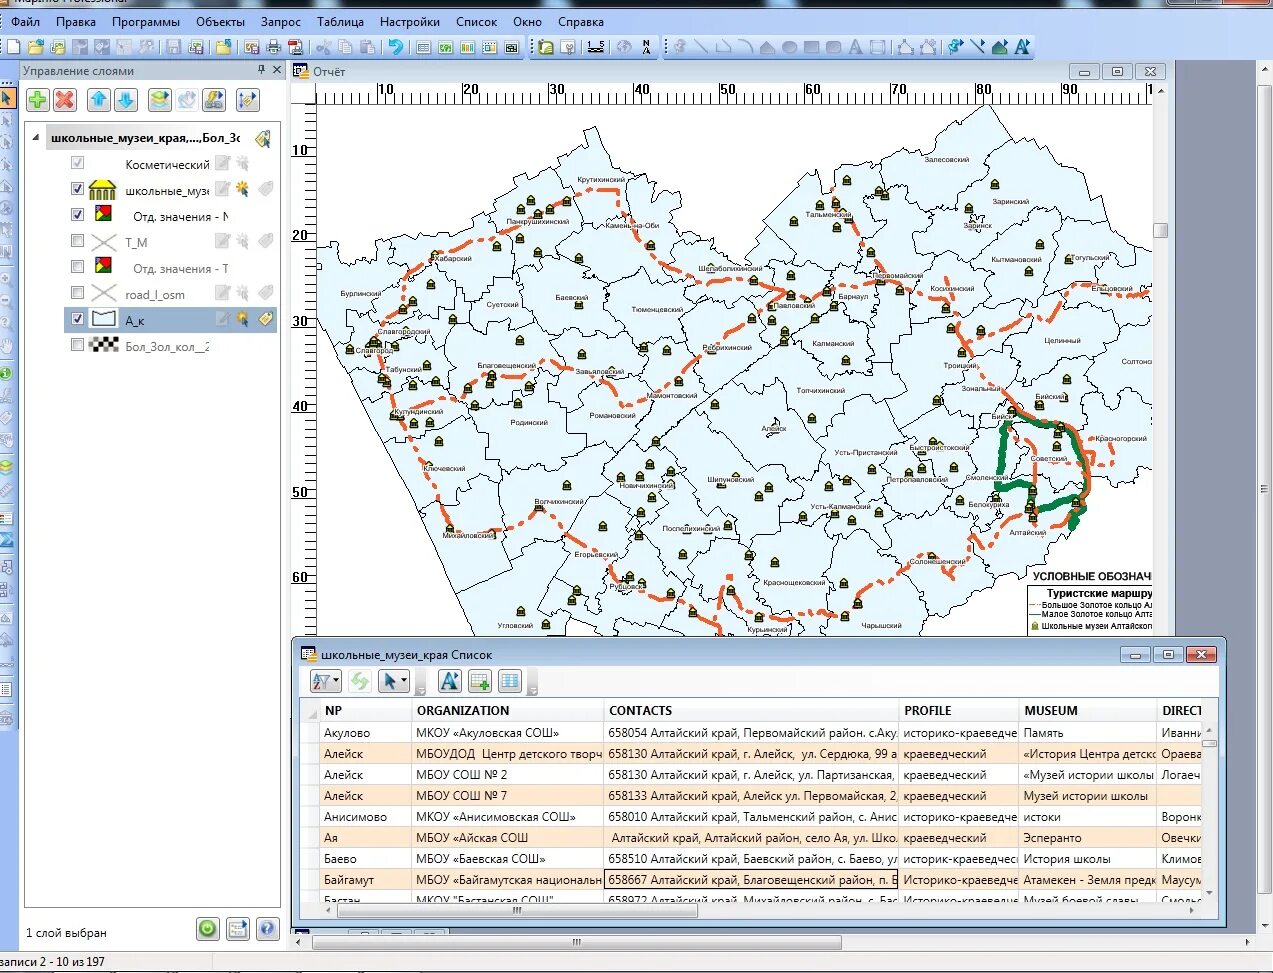Screen dimensions: 1273x973
Task: Click the add-record plus icon in Список toolbar
Action: coord(480,681)
